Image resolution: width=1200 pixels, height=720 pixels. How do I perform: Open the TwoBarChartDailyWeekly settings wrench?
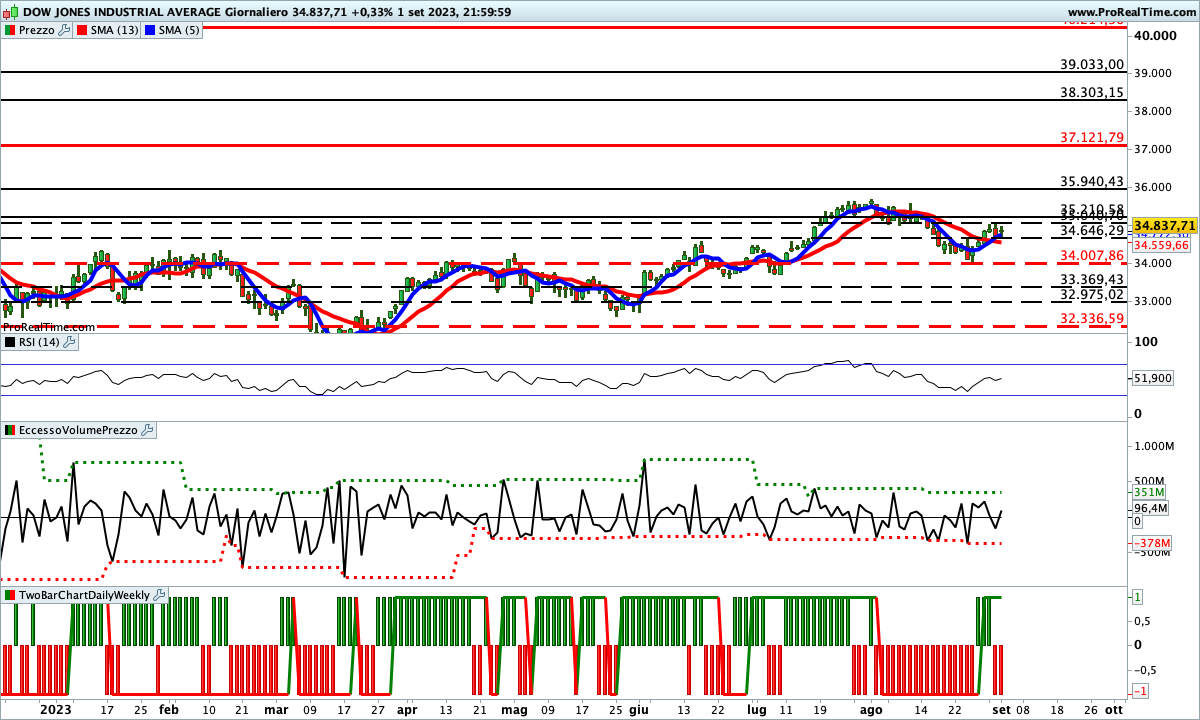click(x=160, y=595)
